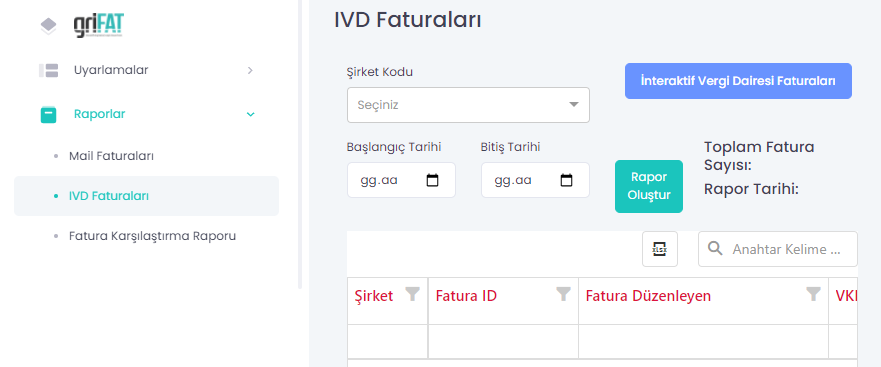Open the Şirket Kodu dropdown

pos(468,105)
